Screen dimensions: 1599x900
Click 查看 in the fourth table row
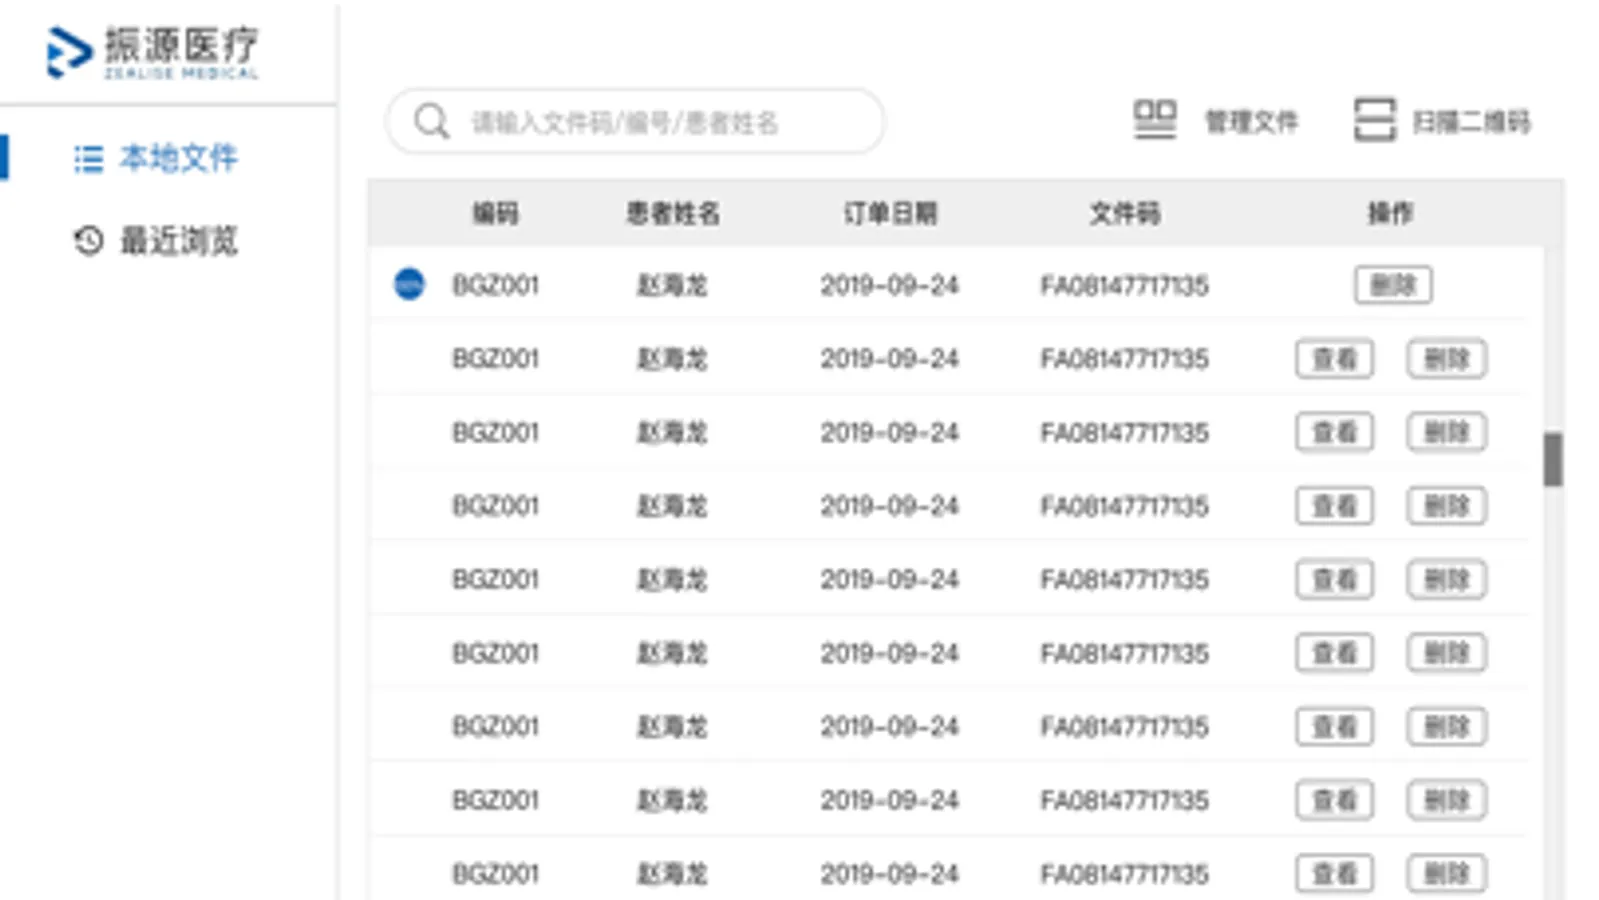pos(1334,506)
